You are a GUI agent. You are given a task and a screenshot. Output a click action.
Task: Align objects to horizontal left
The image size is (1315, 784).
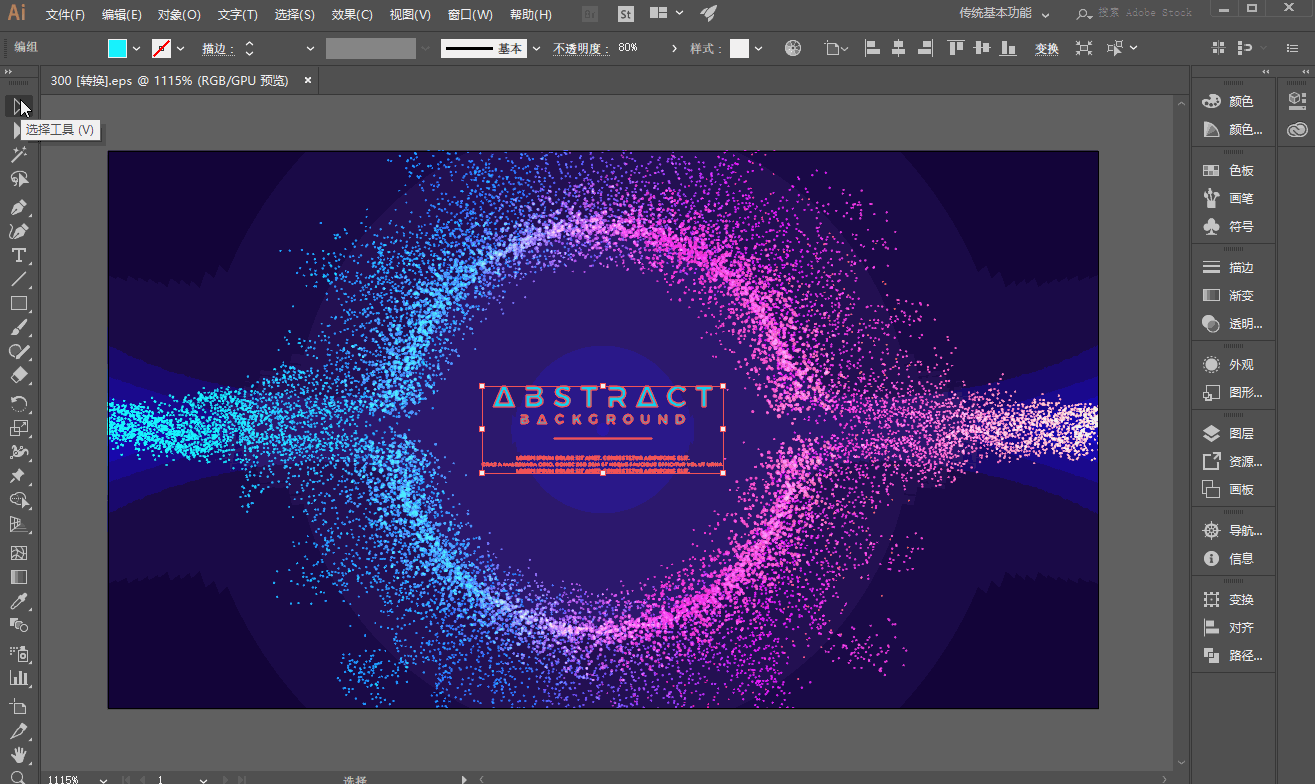click(x=872, y=48)
